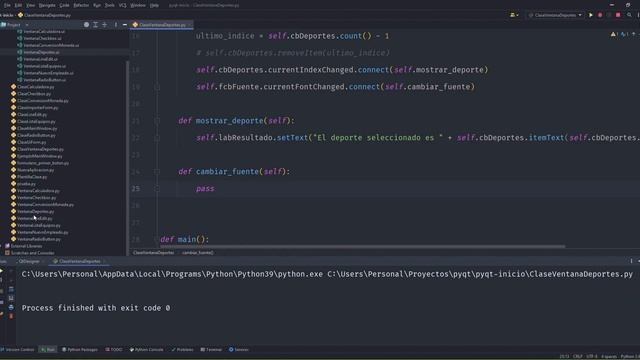
Task: Open the File menu
Action: click(7, 5)
